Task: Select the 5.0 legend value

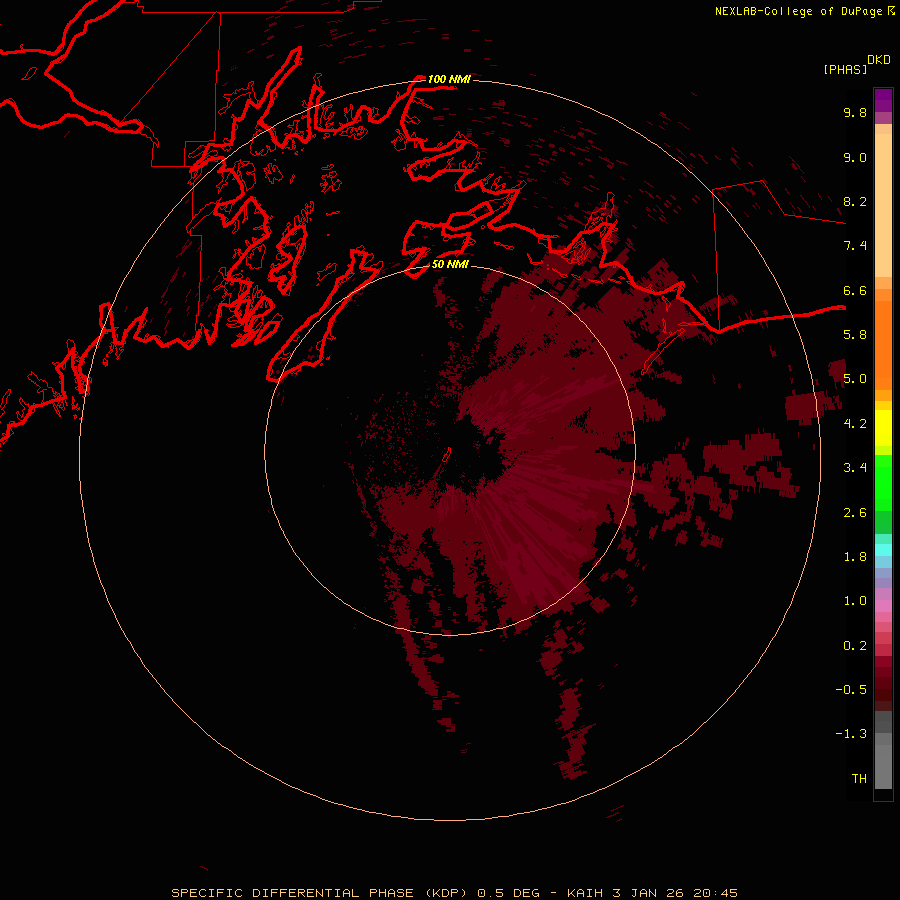Action: pyautogui.click(x=855, y=379)
